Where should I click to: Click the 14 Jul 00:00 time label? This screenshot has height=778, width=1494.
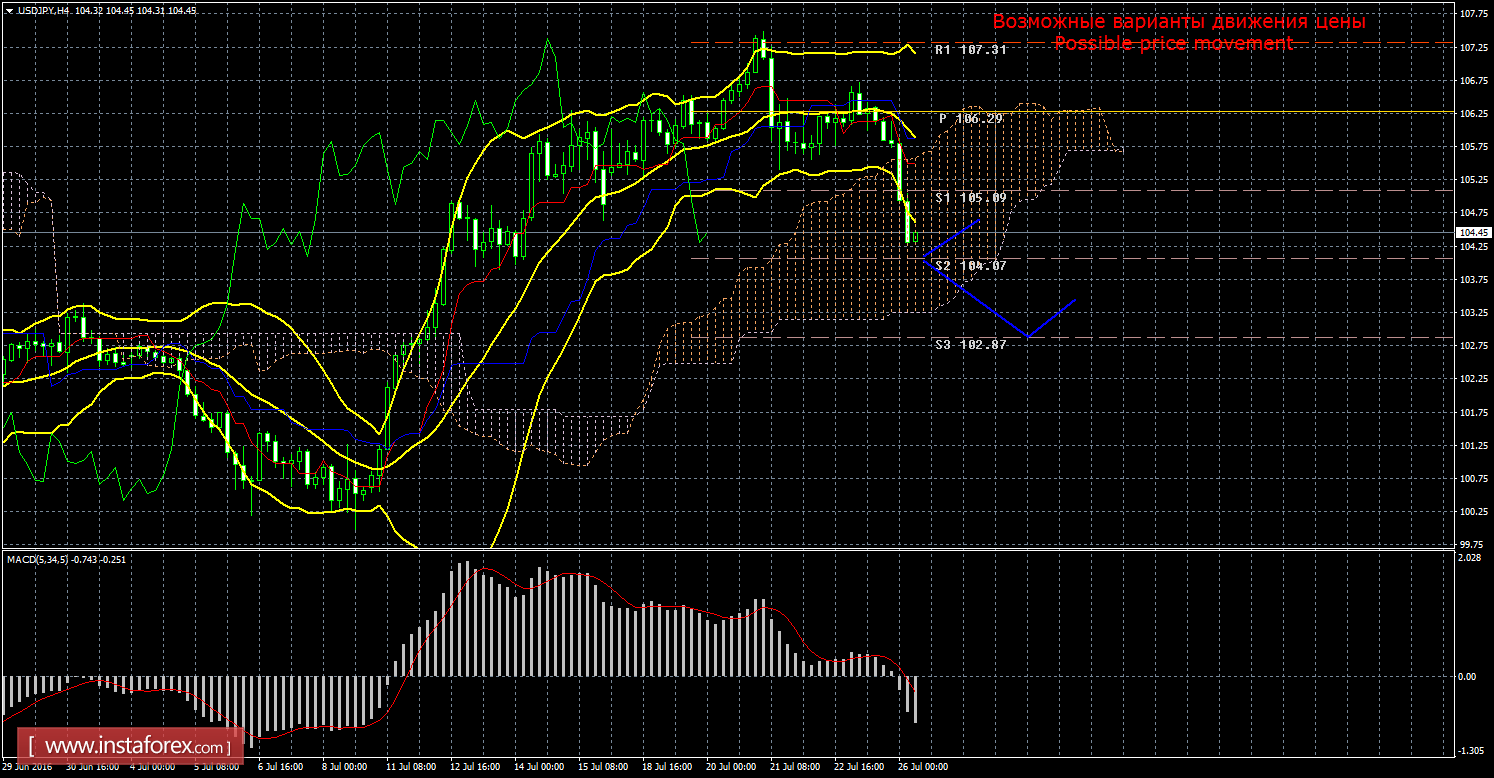[537, 768]
